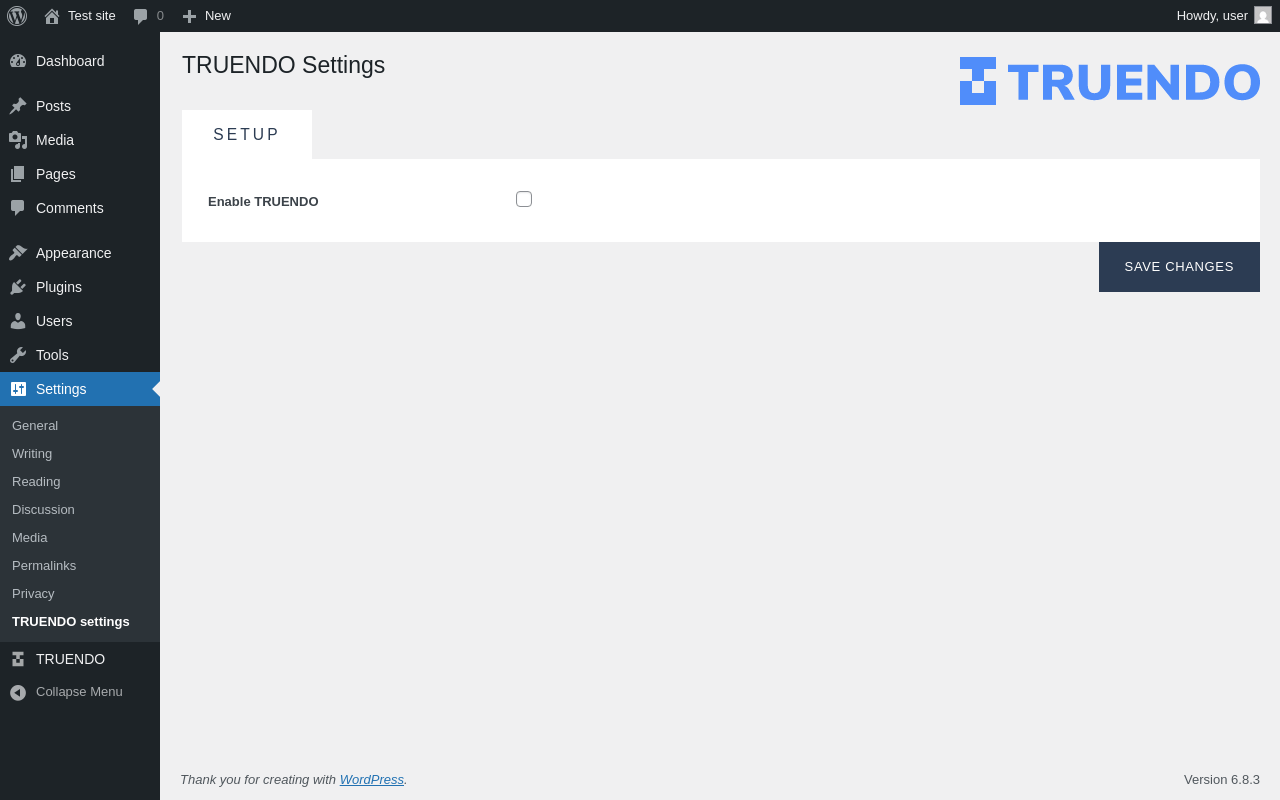The height and width of the screenshot is (800, 1280).
Task: Click the user avatar icon
Action: tap(1263, 16)
